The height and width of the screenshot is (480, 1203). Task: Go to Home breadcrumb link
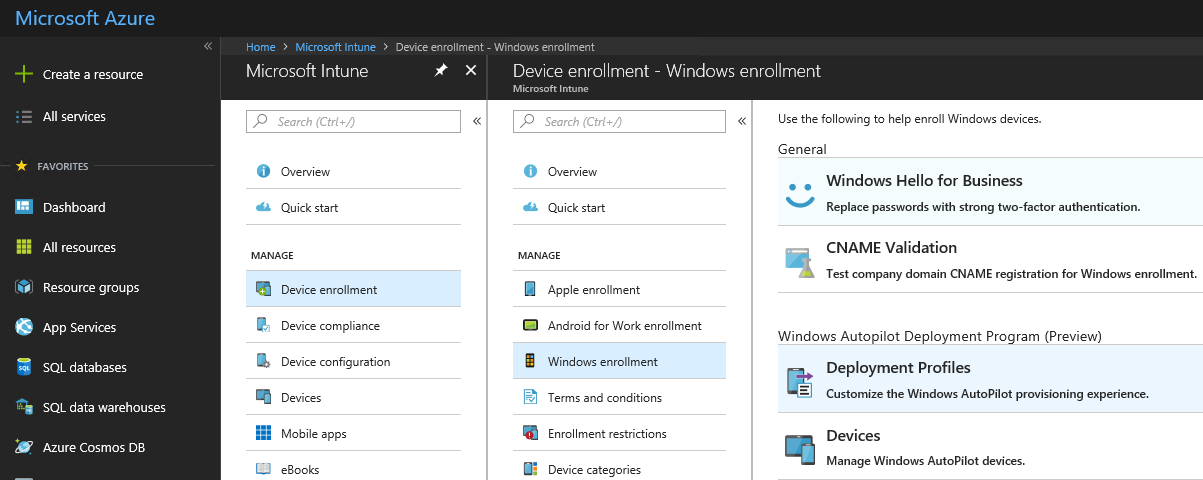[x=261, y=47]
